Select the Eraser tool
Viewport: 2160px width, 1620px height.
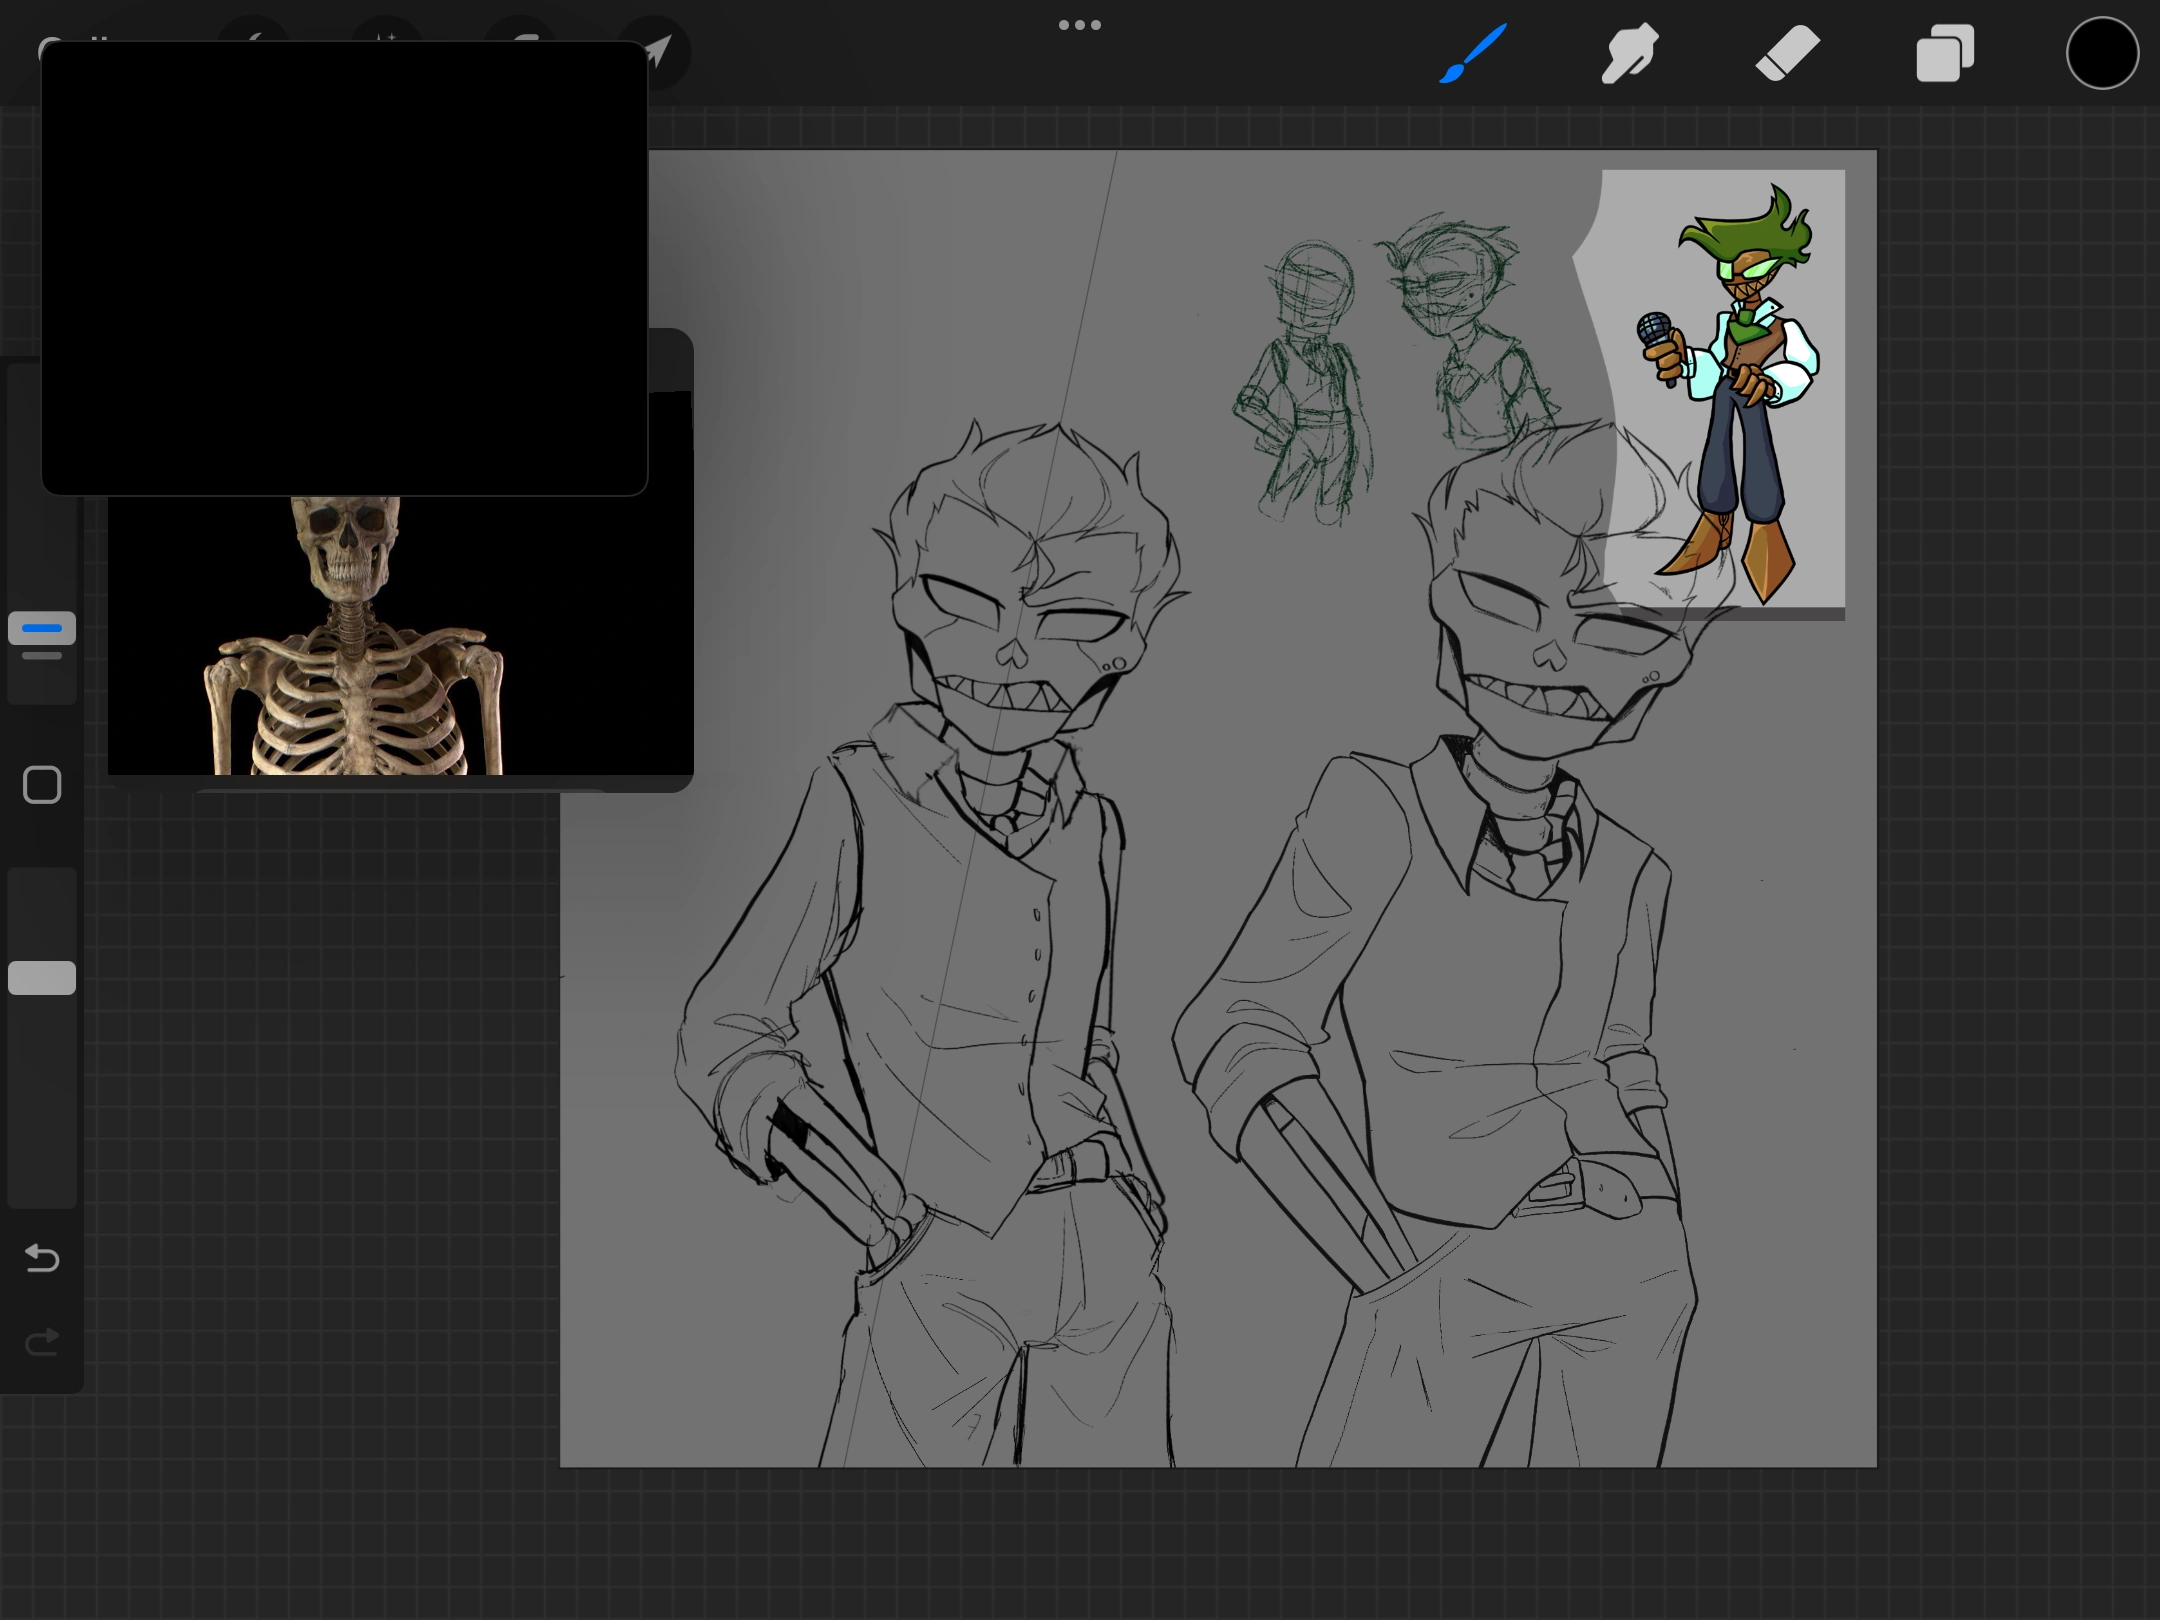[1787, 54]
